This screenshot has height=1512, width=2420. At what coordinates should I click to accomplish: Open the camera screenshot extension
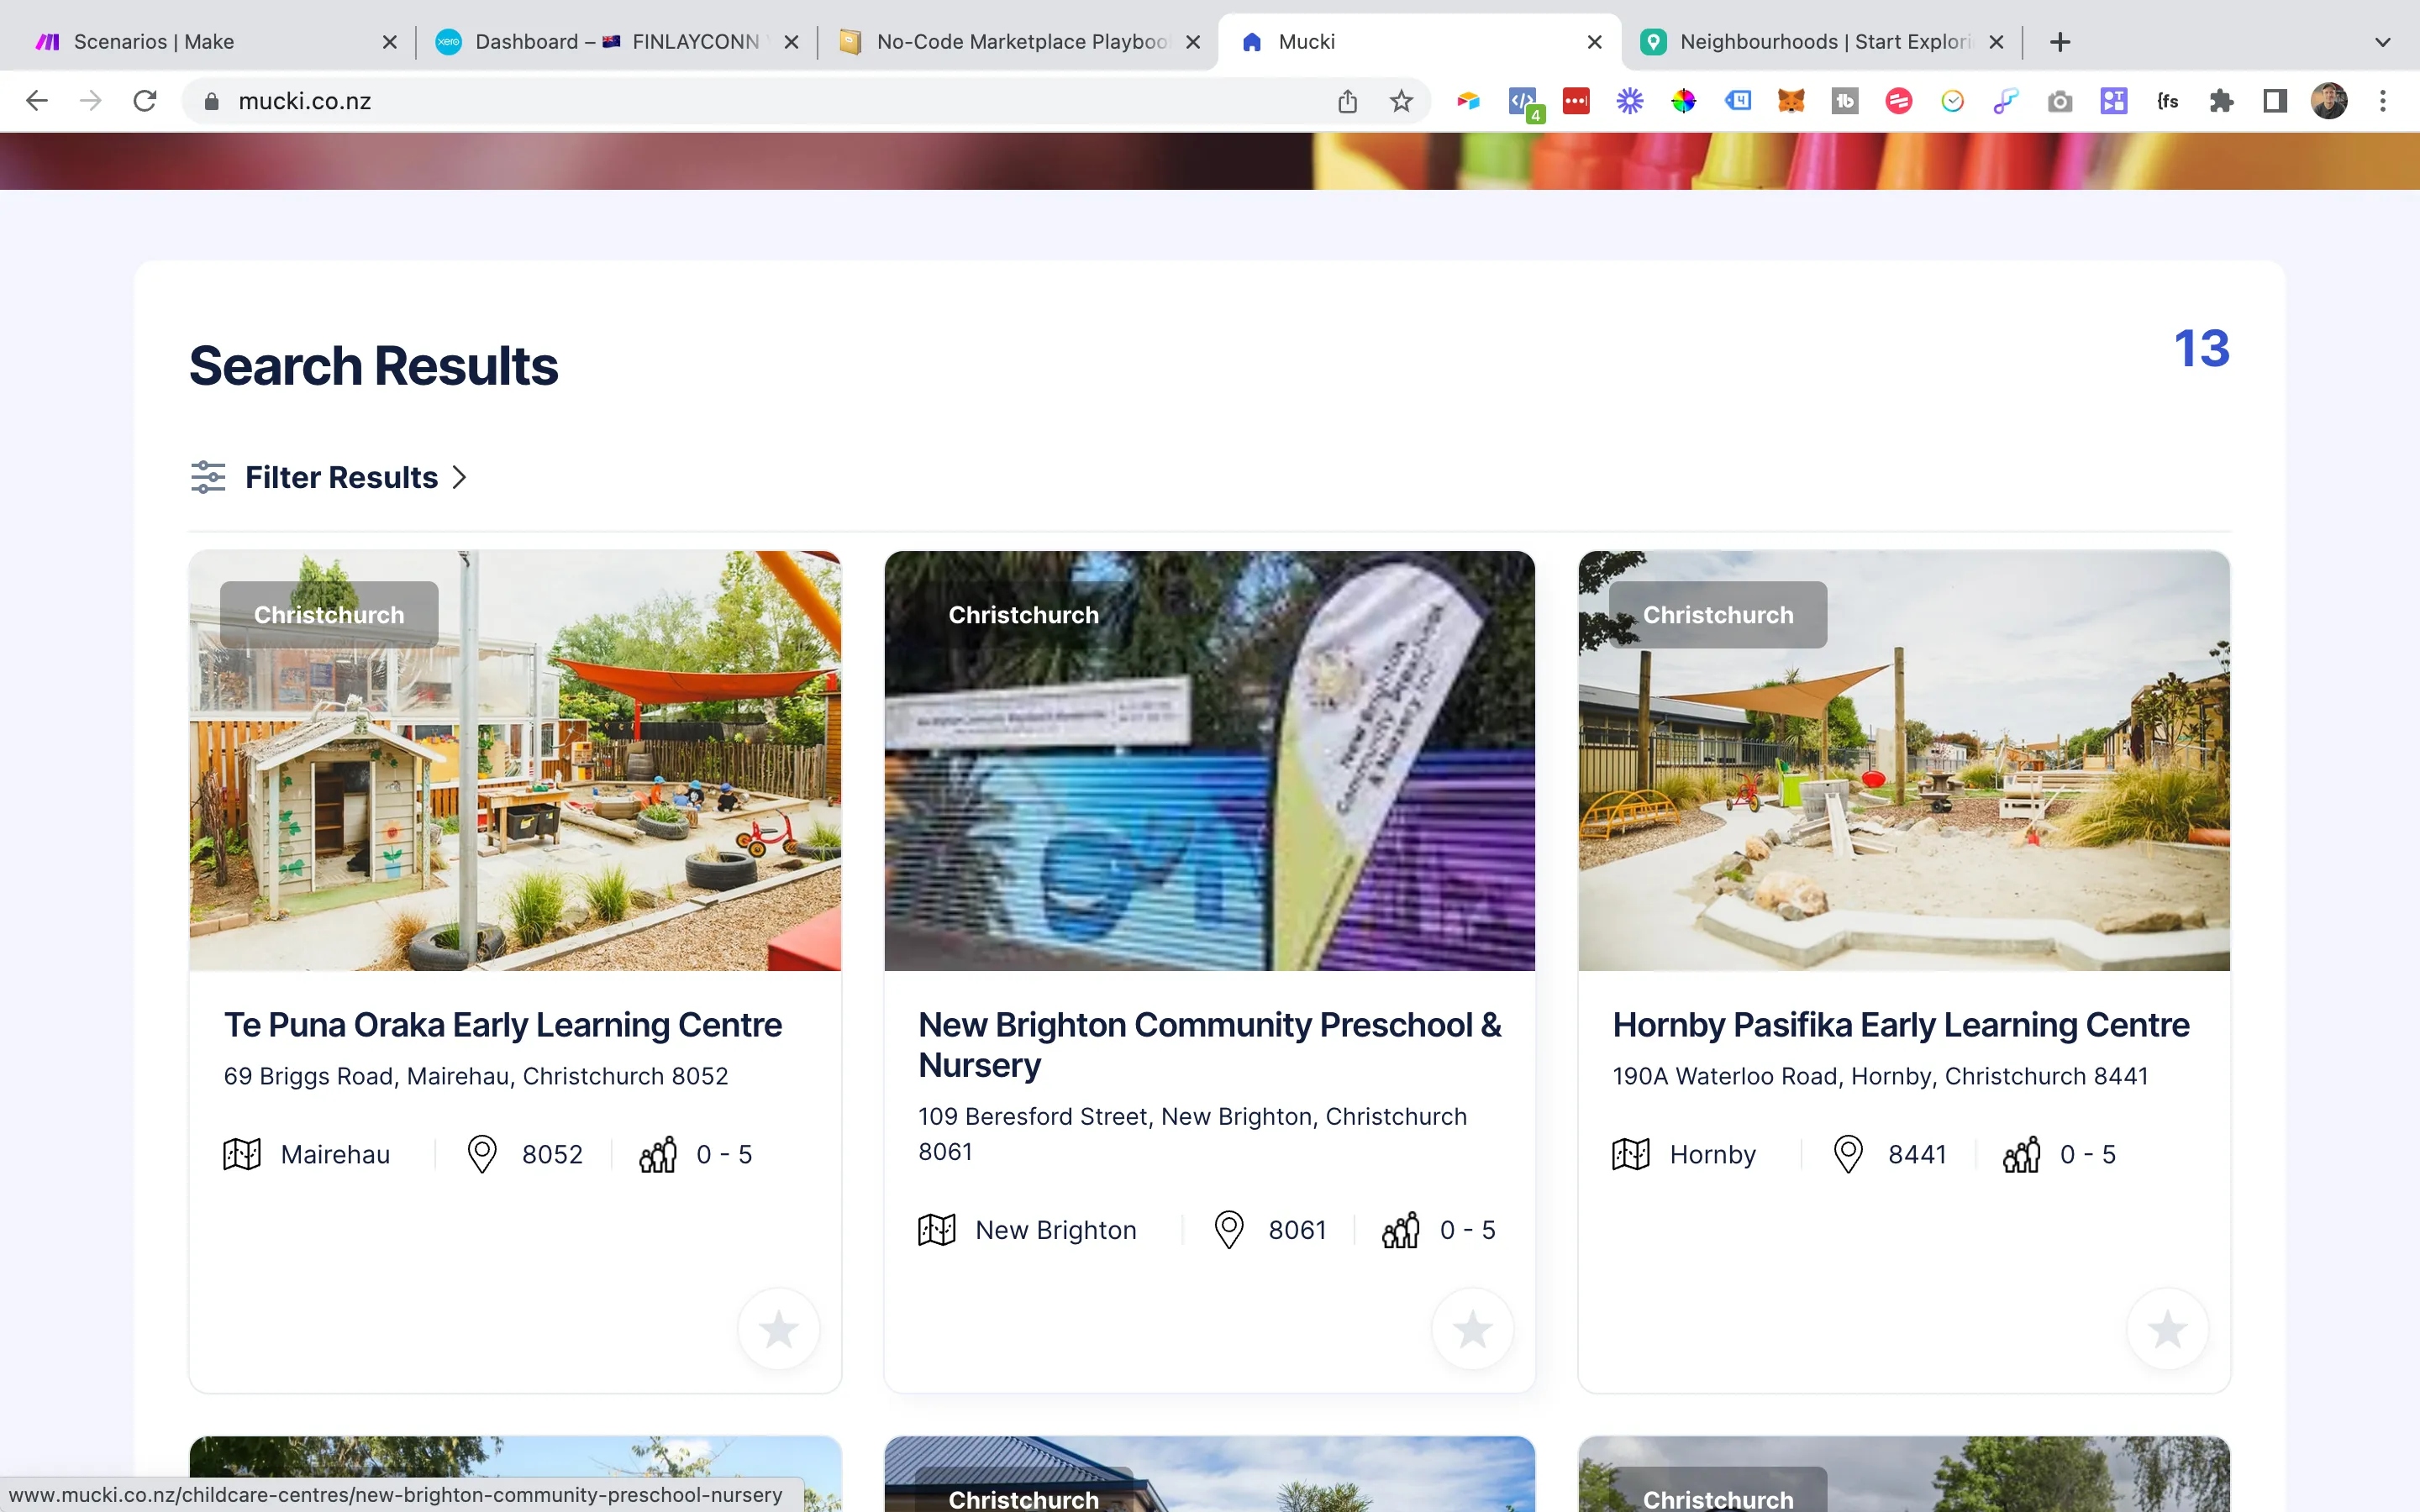click(2060, 101)
